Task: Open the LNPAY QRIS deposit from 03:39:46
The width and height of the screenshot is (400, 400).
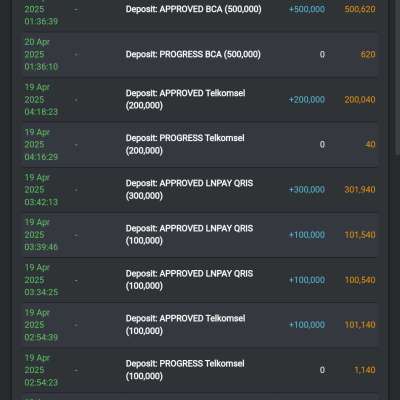Action: click(200, 235)
